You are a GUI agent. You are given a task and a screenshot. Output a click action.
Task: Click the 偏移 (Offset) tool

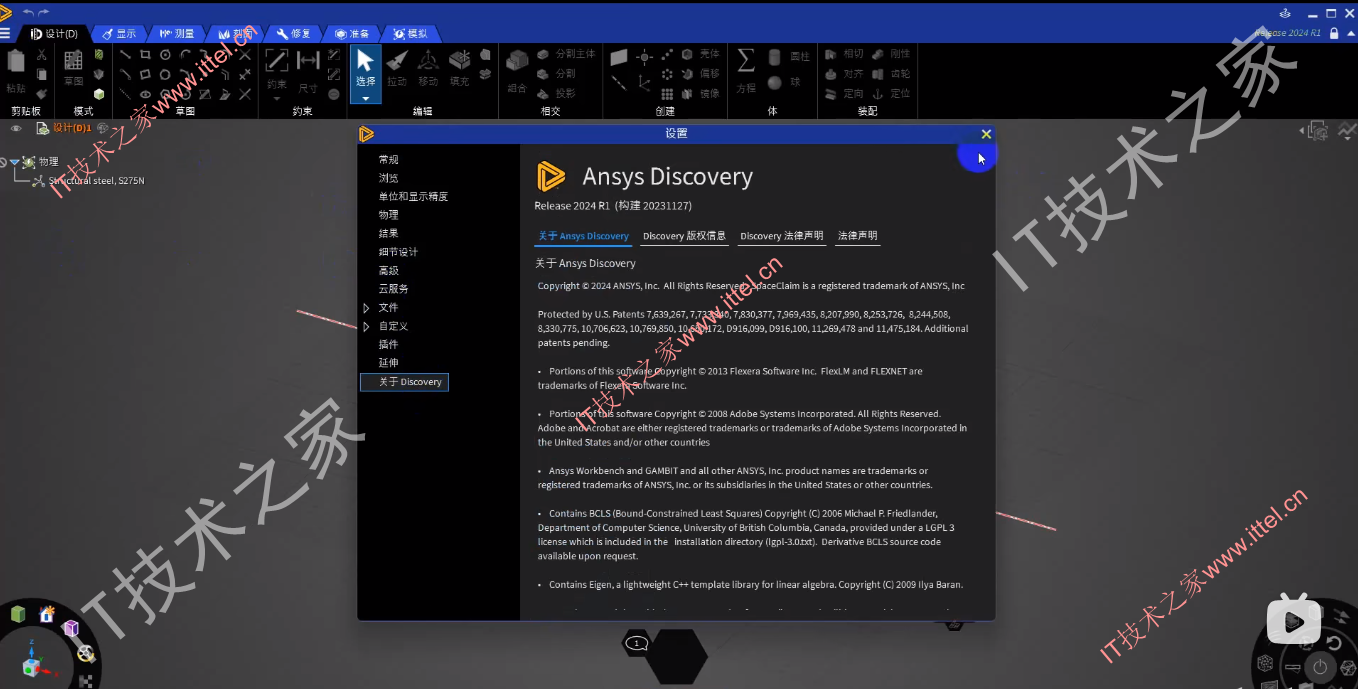click(x=700, y=74)
